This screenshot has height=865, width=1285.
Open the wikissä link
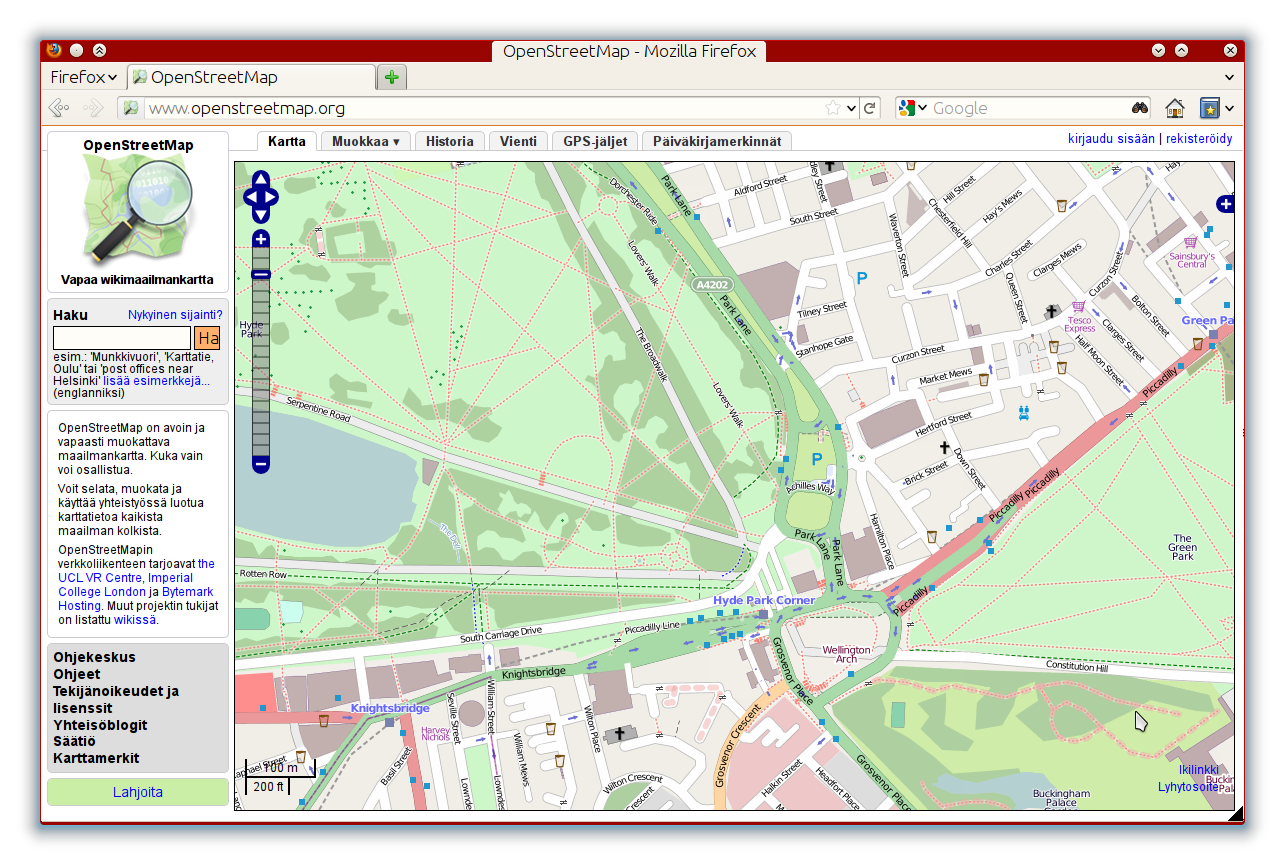tap(135, 620)
